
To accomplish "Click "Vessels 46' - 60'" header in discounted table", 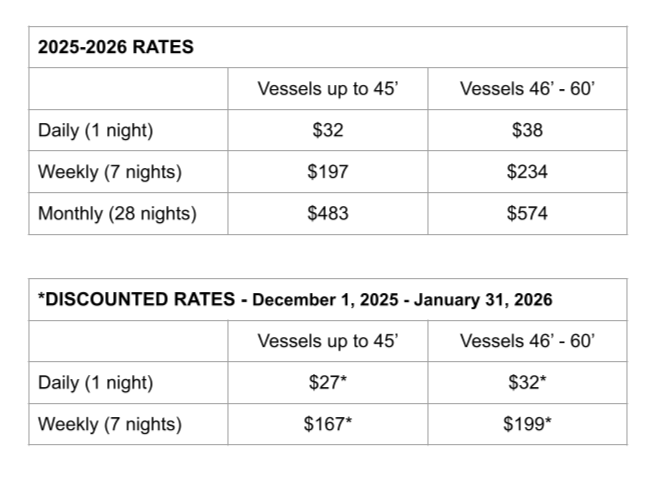I will (x=527, y=341).
